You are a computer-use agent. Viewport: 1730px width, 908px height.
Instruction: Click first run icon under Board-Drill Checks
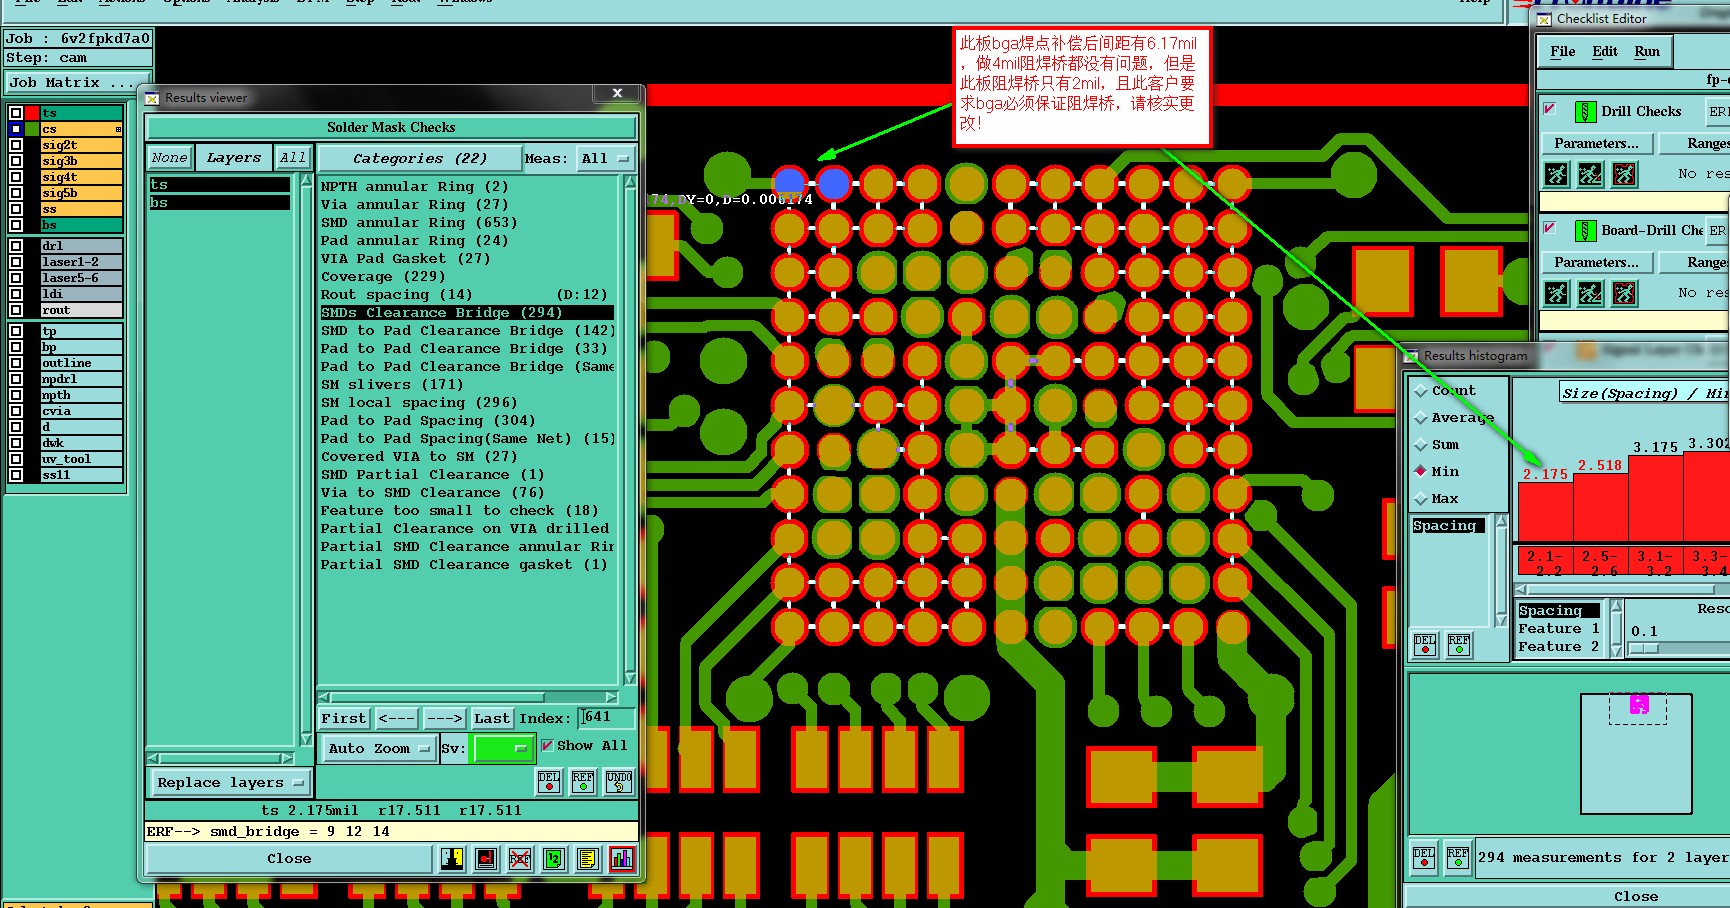tap(1557, 293)
